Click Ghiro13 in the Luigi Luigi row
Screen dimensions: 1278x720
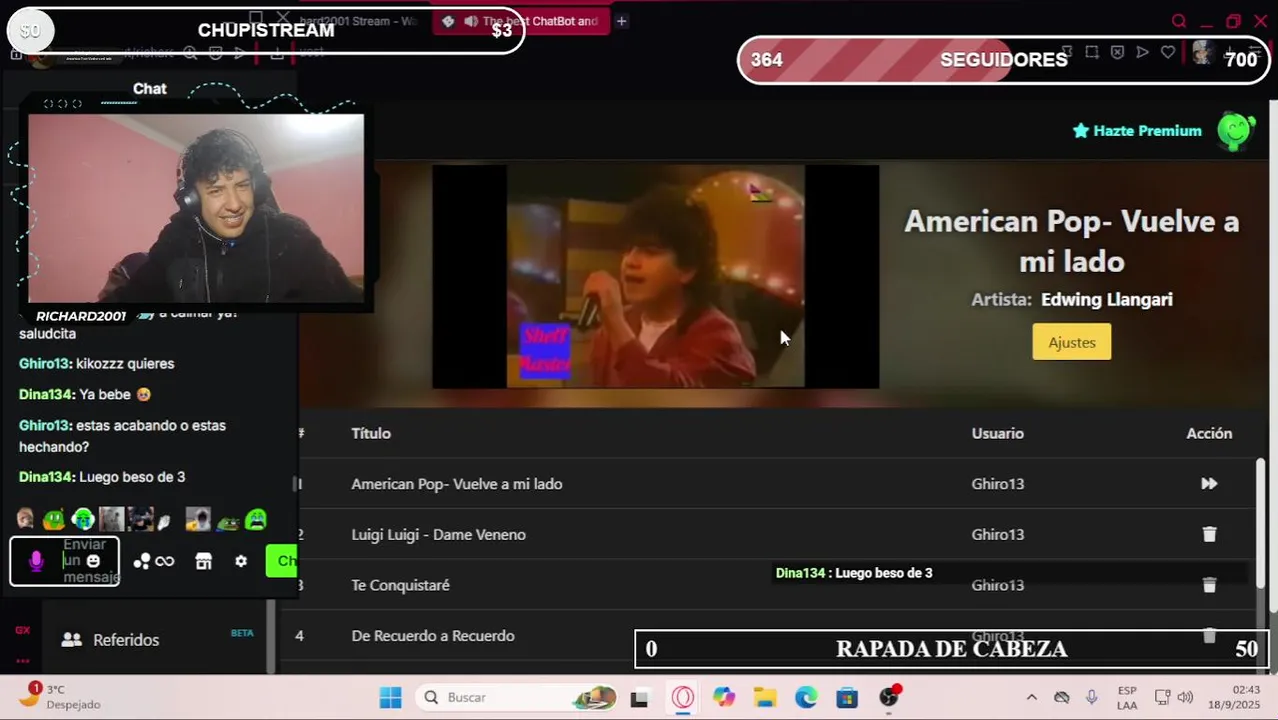997,535
